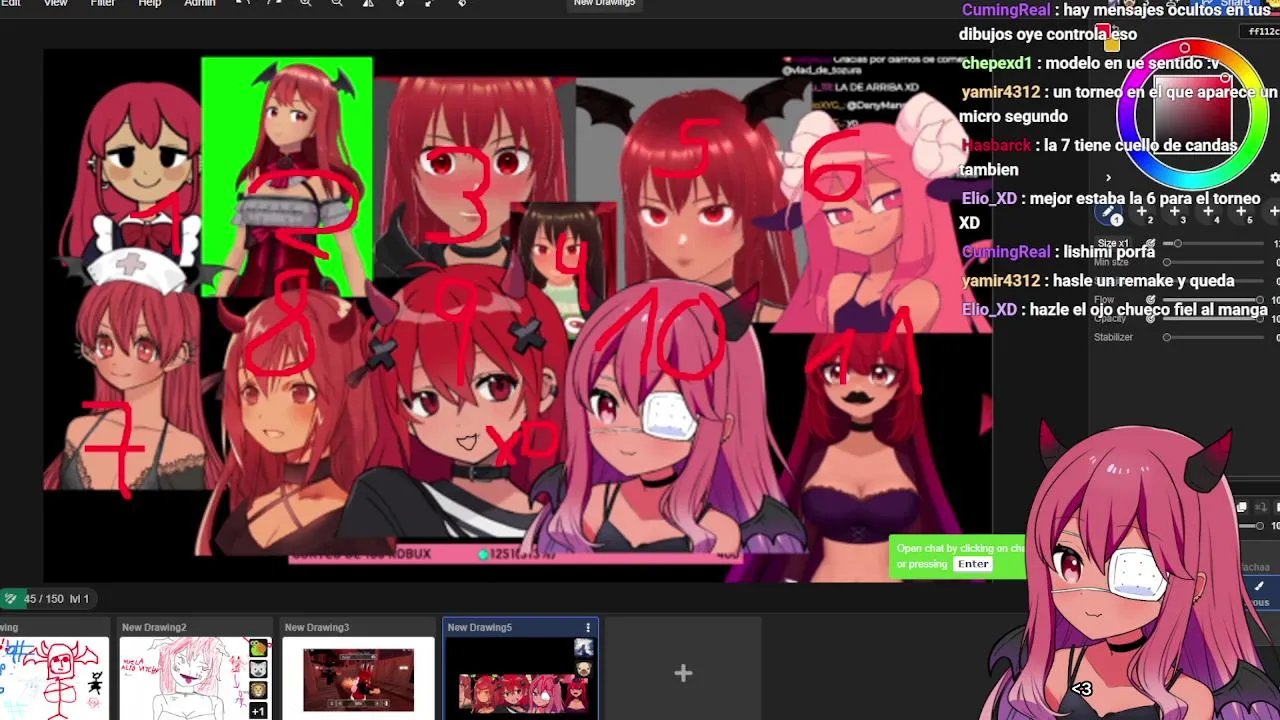Toggle pressure icon next to Flow

click(1150, 300)
